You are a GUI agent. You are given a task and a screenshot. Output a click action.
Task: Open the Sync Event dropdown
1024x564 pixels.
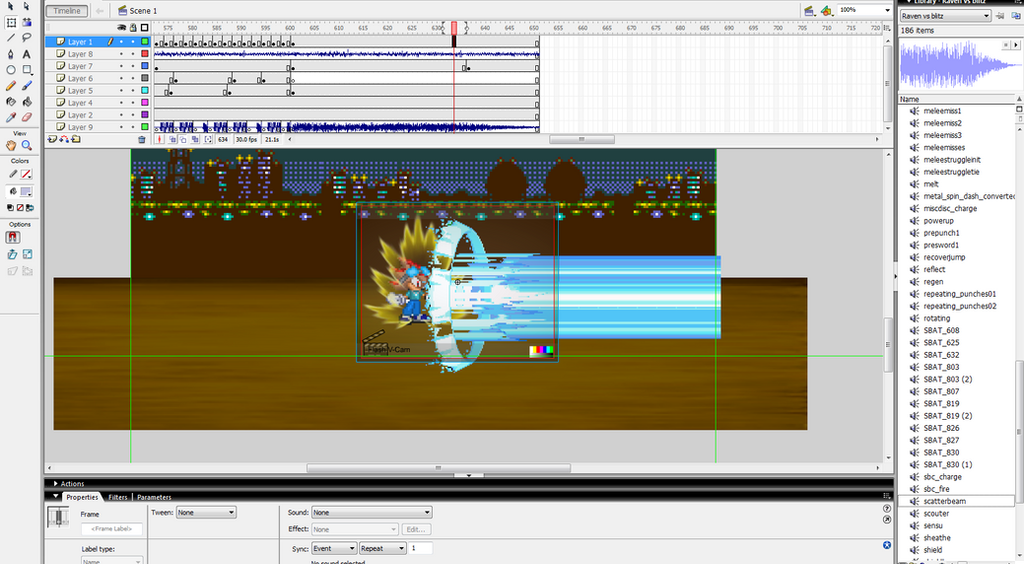334,548
